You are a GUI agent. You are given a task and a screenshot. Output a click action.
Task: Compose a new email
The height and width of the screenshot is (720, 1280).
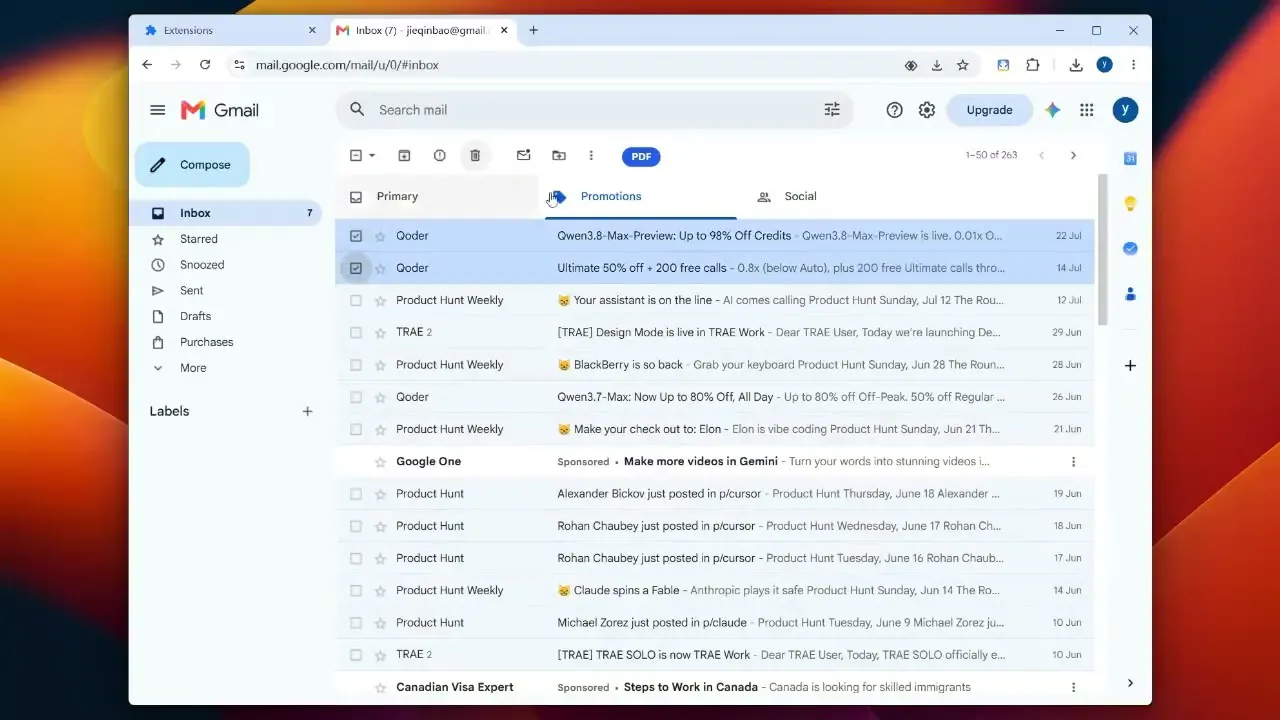(192, 165)
